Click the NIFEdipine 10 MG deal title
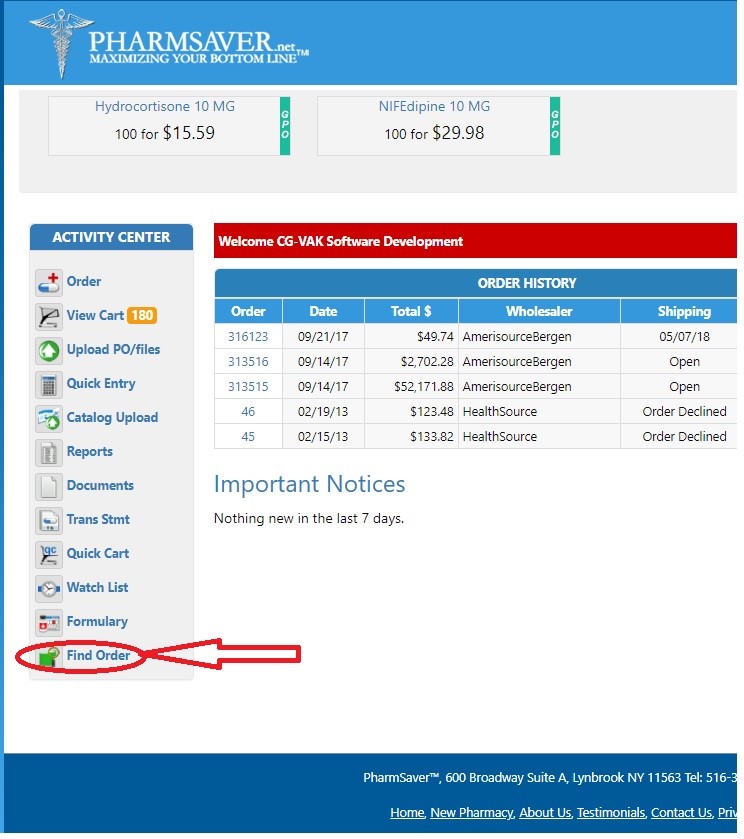 click(x=434, y=106)
